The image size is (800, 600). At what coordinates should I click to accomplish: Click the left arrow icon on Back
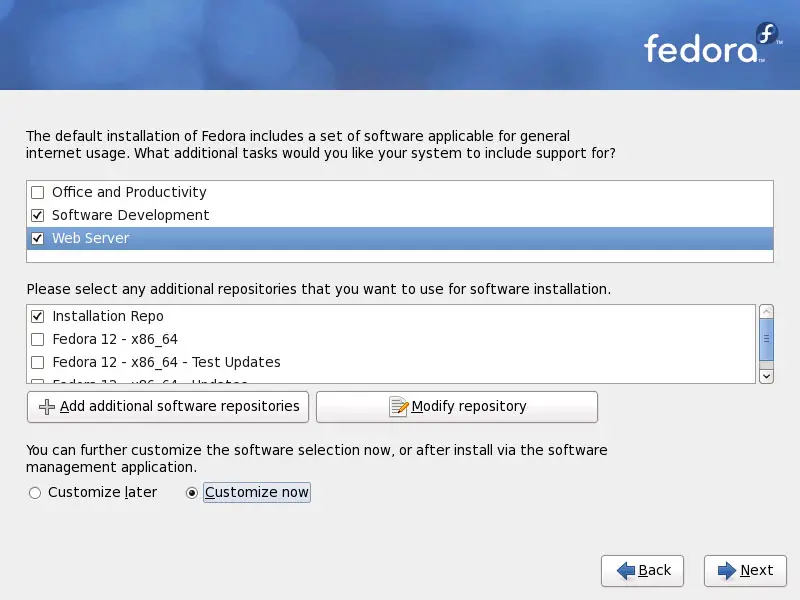[626, 570]
